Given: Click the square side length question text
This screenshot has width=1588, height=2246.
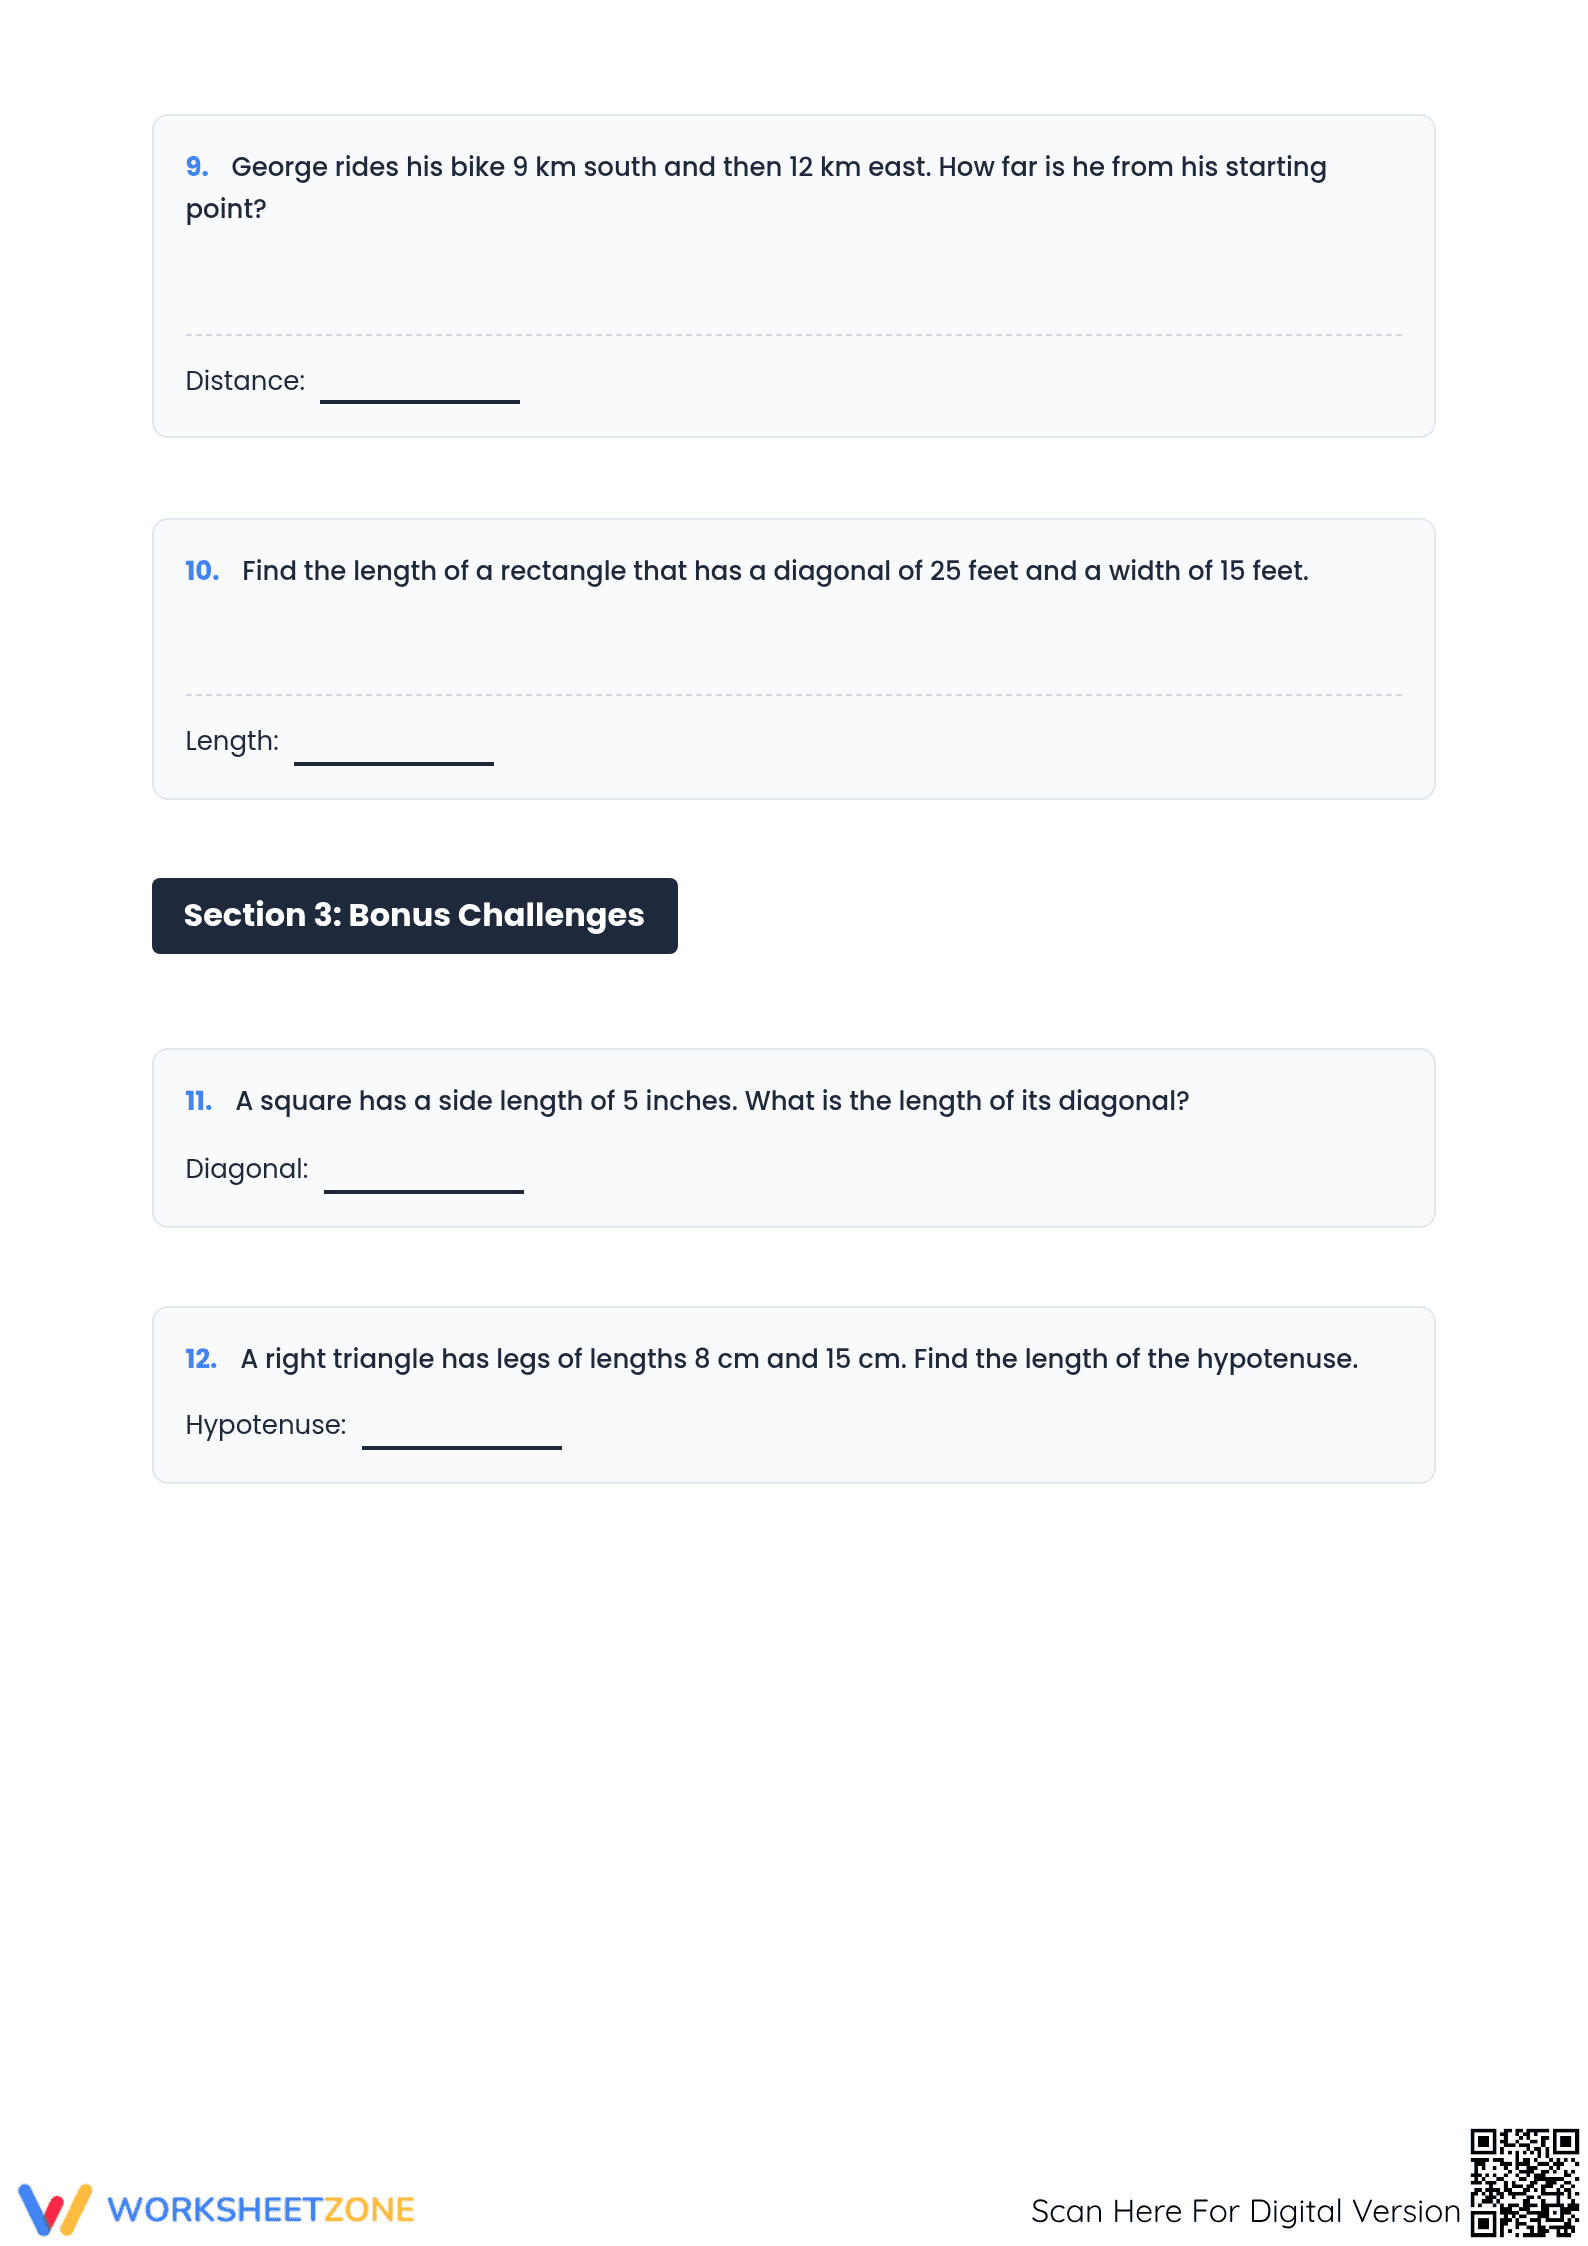Looking at the screenshot, I should pyautogui.click(x=712, y=1100).
